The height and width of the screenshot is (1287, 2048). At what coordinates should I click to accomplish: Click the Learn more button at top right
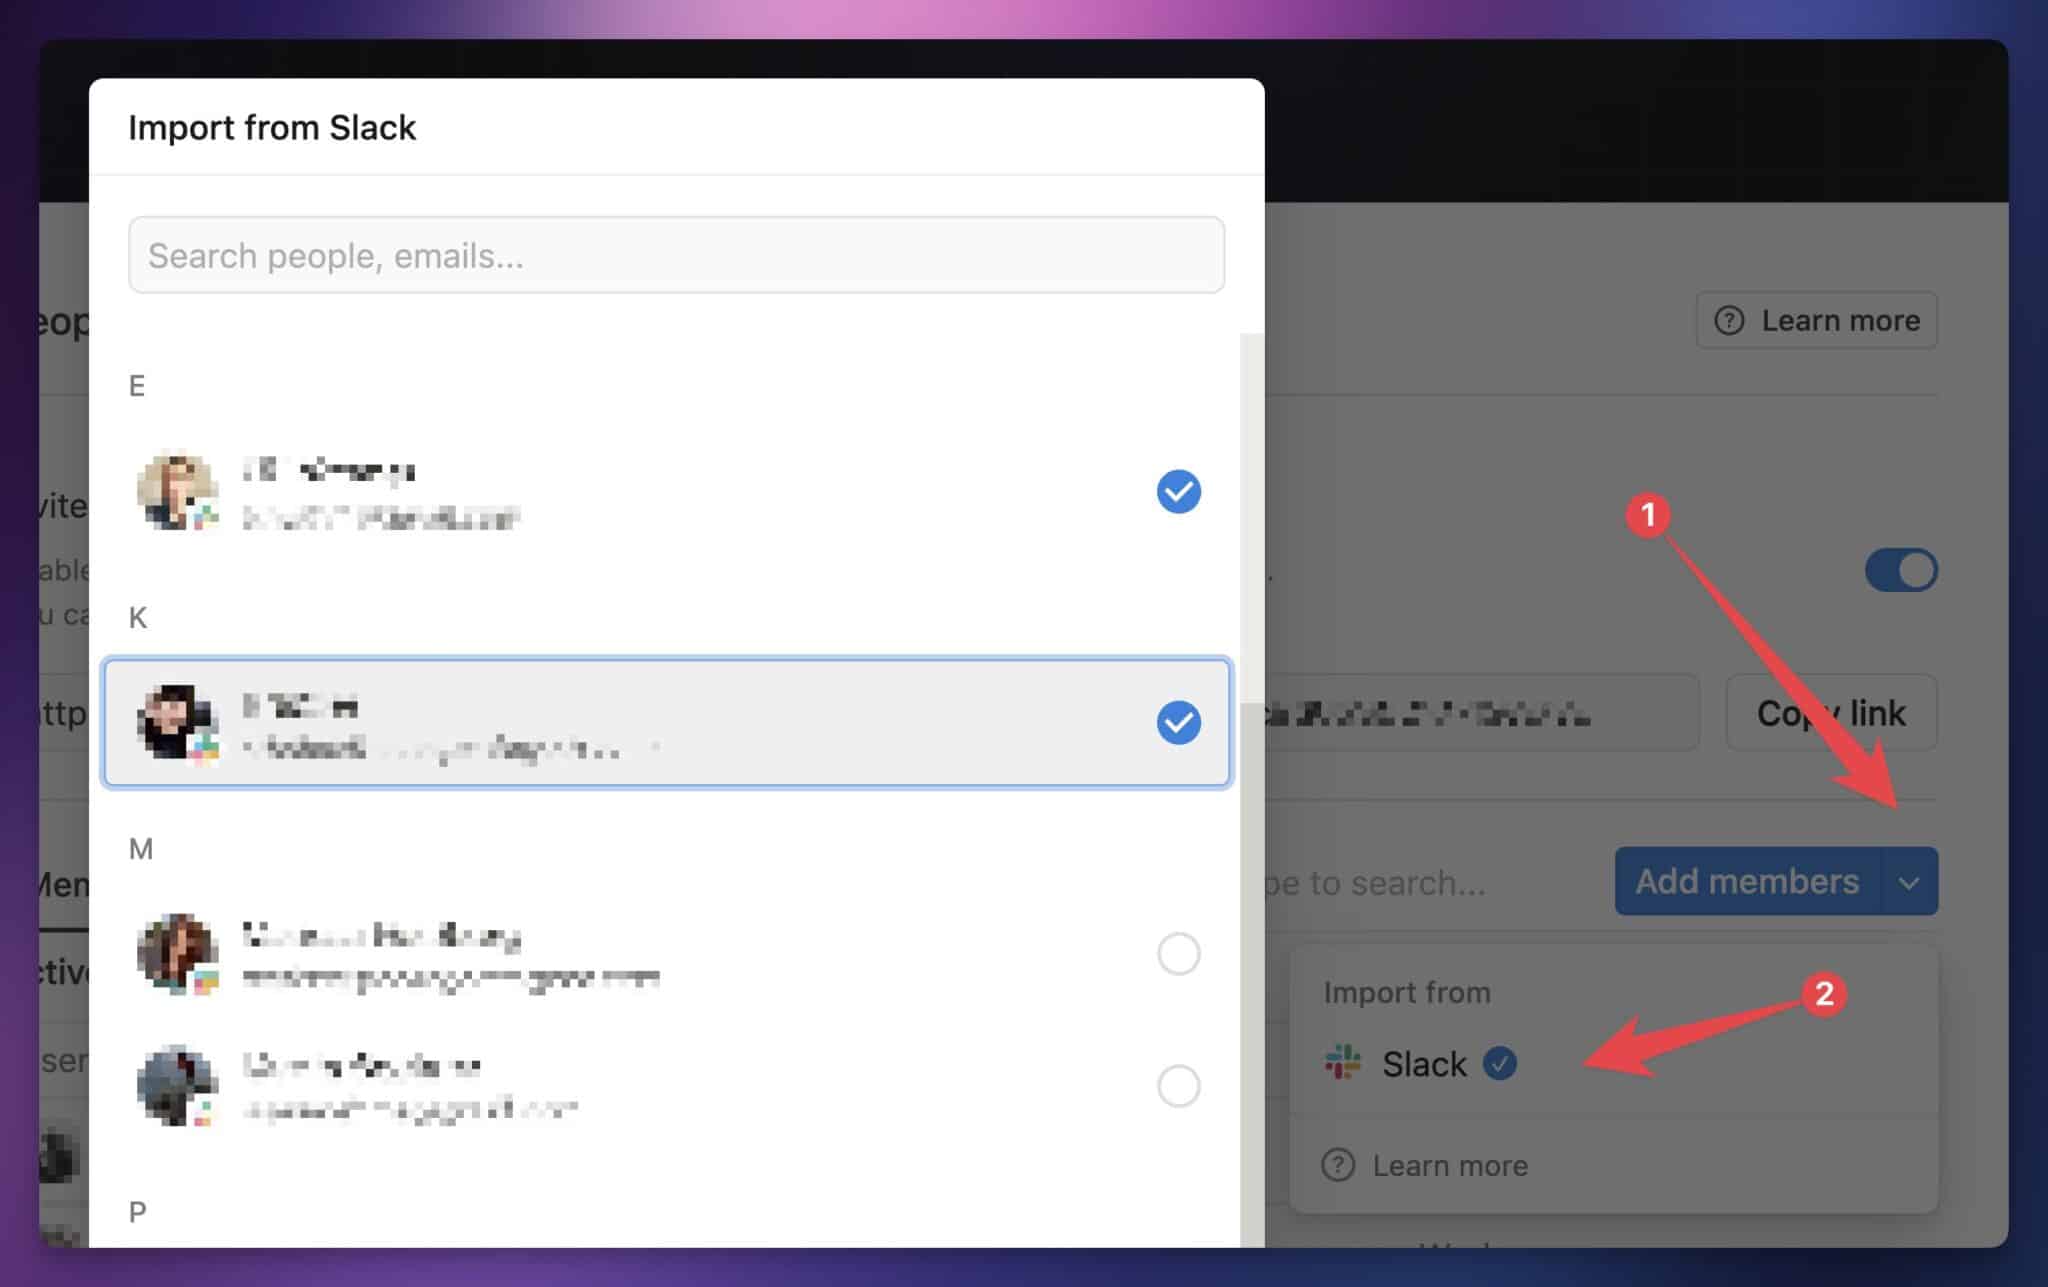(1817, 320)
